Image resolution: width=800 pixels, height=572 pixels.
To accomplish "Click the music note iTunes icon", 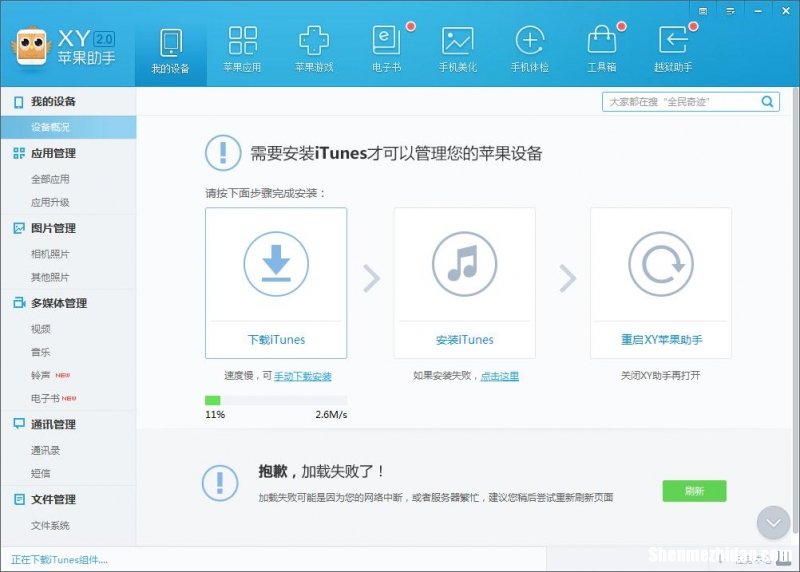I will pos(464,264).
